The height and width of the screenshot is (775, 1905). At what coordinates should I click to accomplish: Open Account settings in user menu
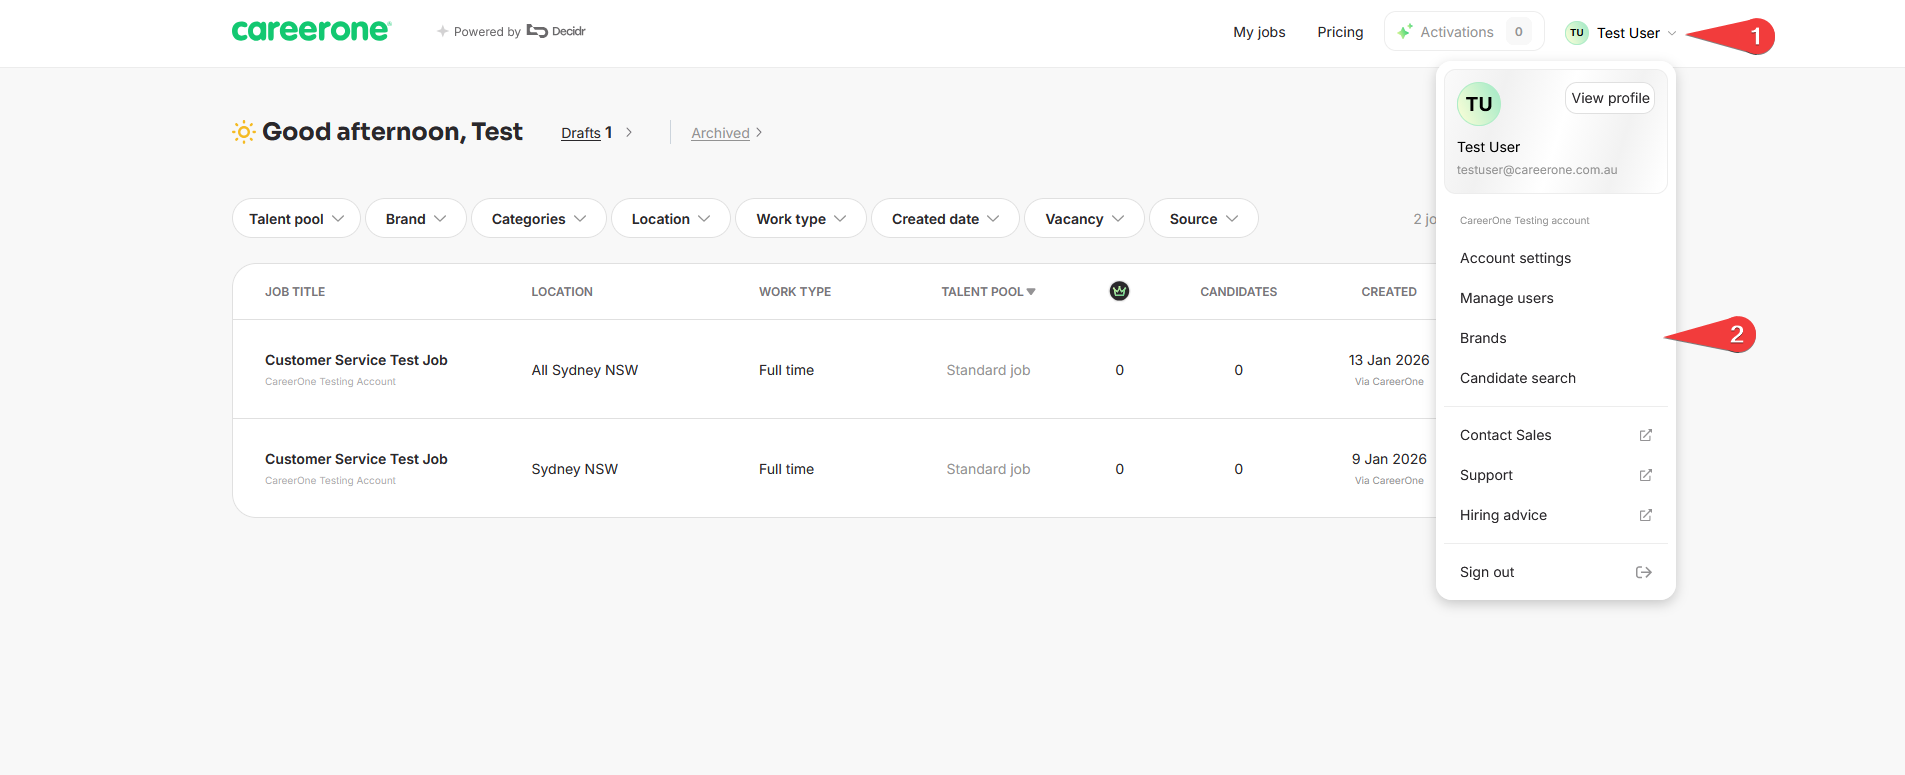1515,258
